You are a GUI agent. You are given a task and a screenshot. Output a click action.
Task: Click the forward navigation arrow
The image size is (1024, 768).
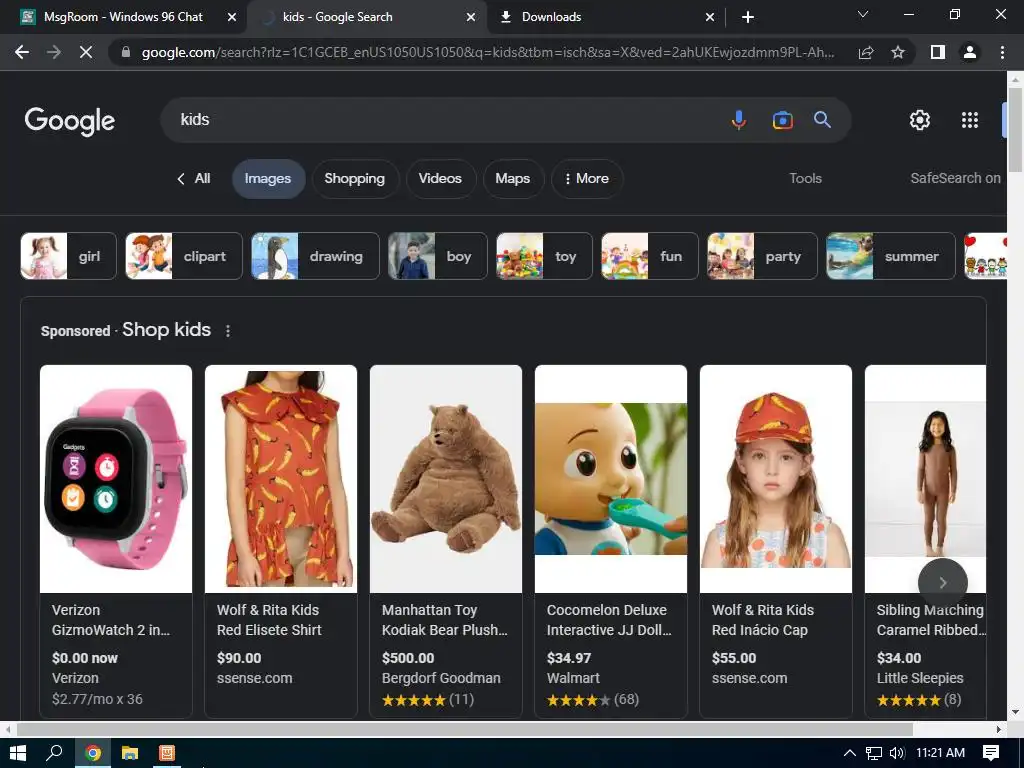pyautogui.click(x=54, y=52)
